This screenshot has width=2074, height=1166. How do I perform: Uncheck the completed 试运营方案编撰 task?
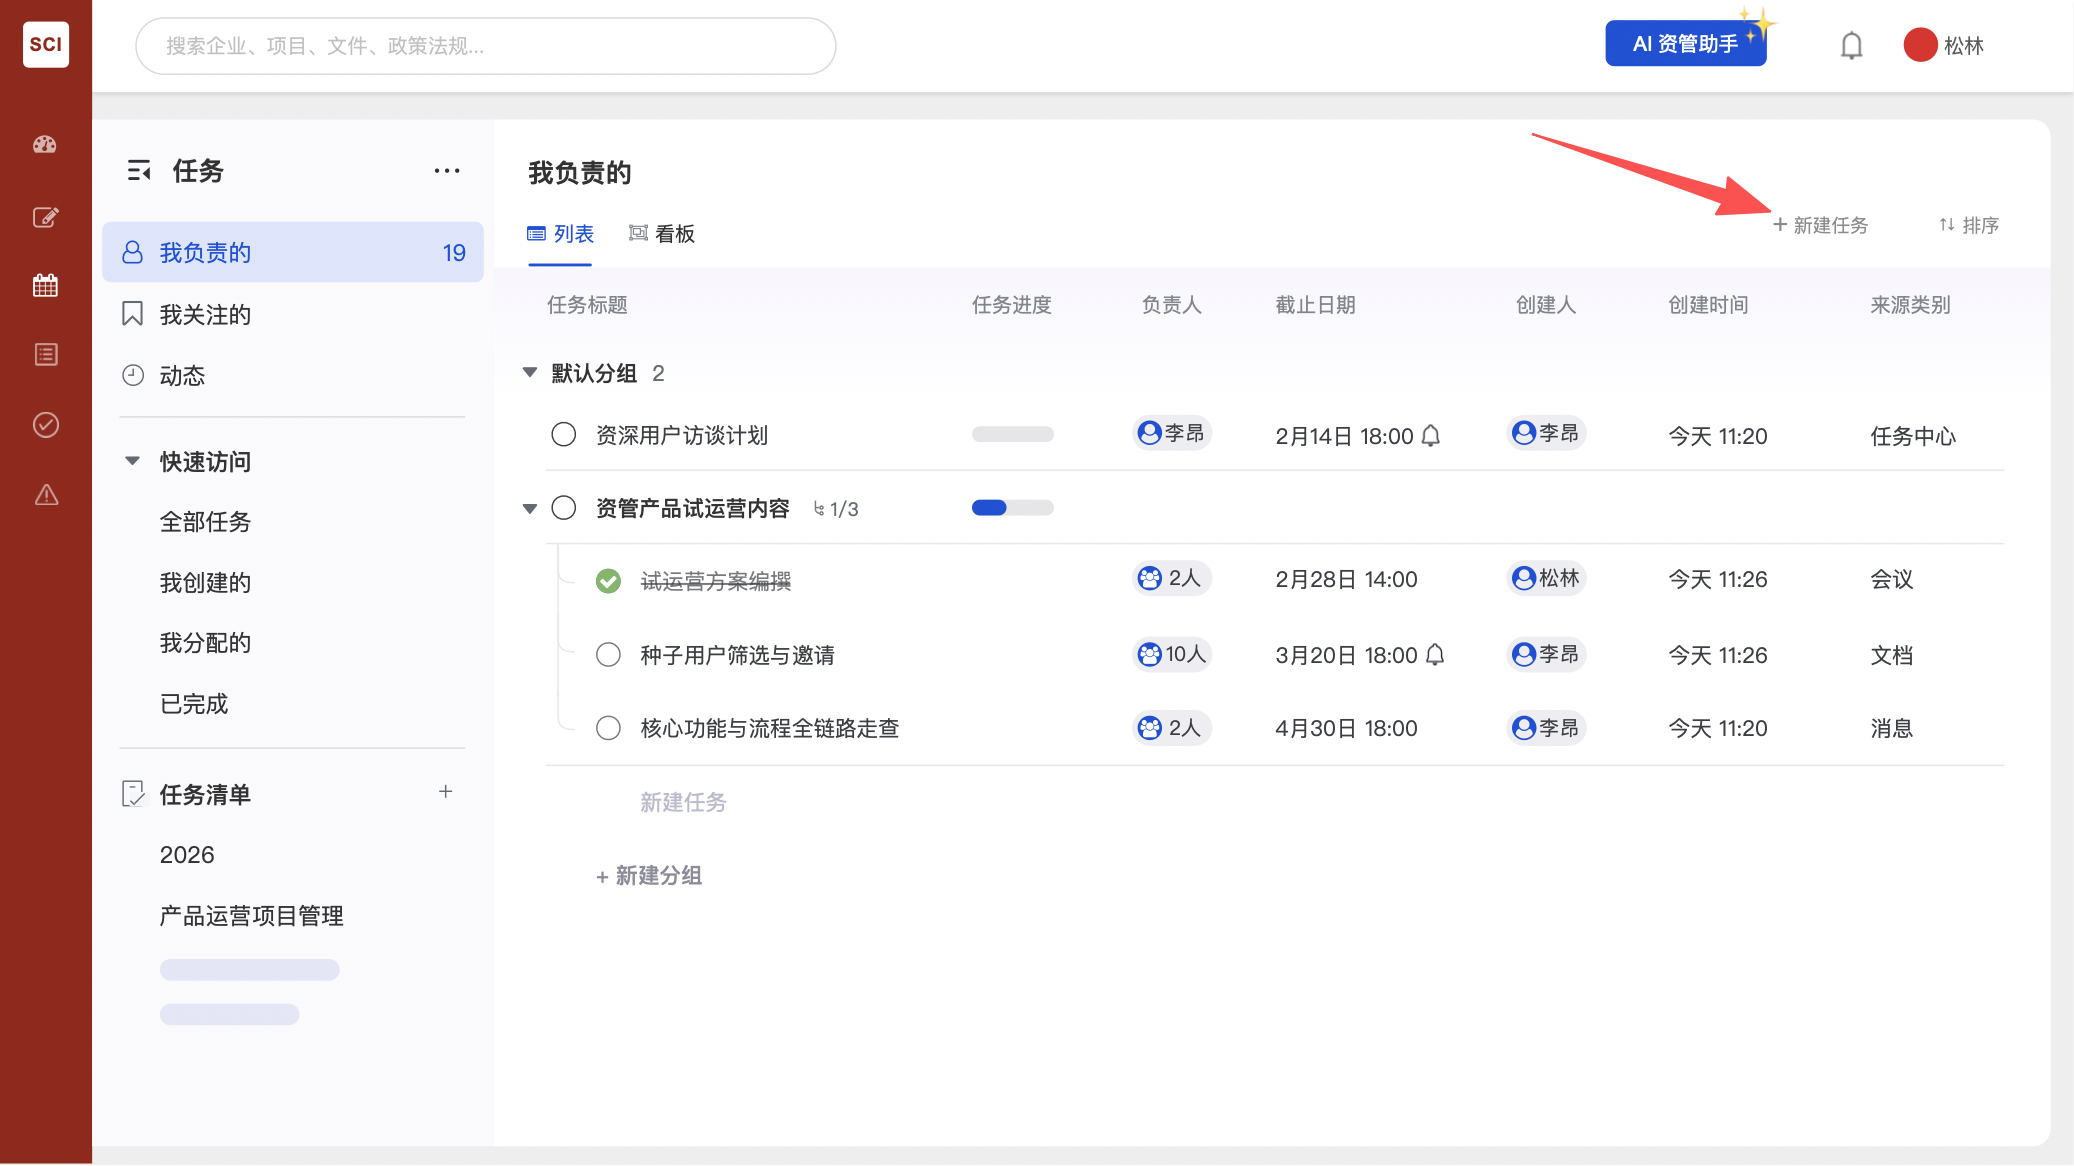[x=608, y=581]
